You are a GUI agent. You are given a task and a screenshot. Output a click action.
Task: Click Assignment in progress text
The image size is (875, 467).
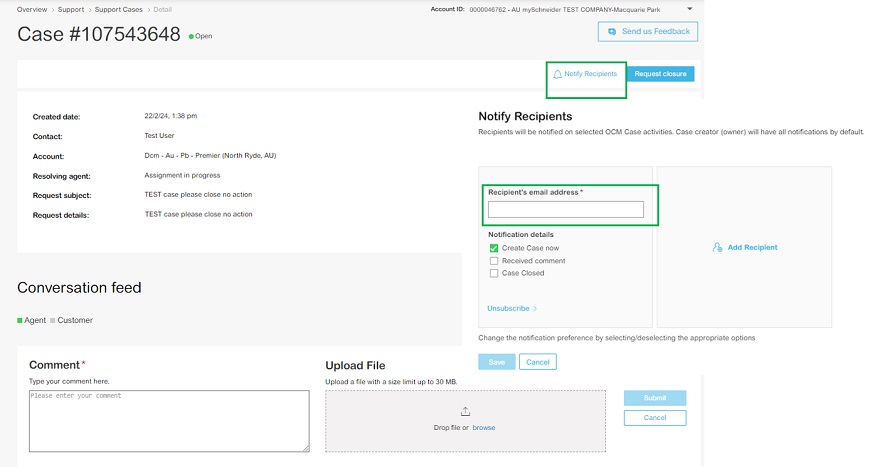pyautogui.click(x=182, y=175)
